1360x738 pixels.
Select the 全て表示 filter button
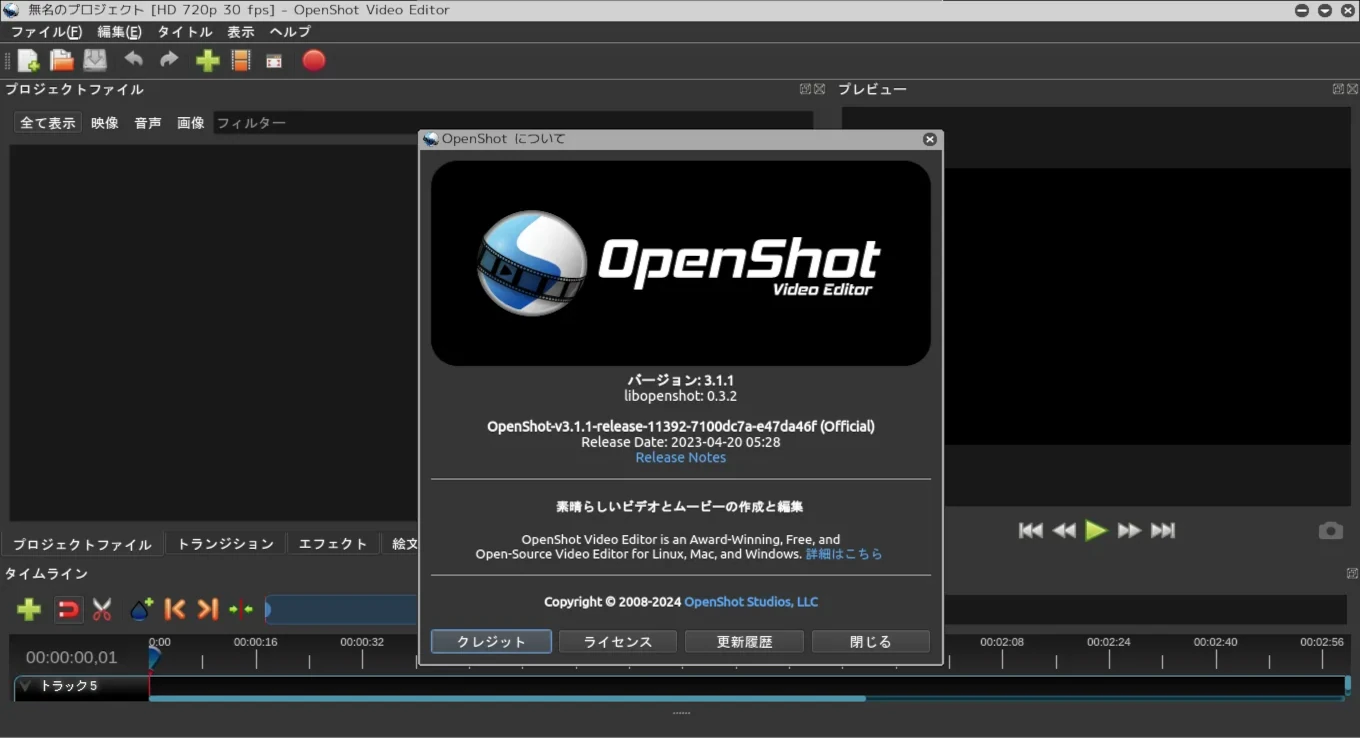coord(48,123)
